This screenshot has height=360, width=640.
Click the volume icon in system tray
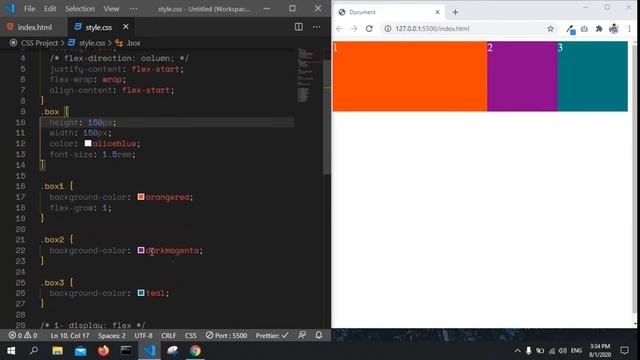(x=563, y=351)
